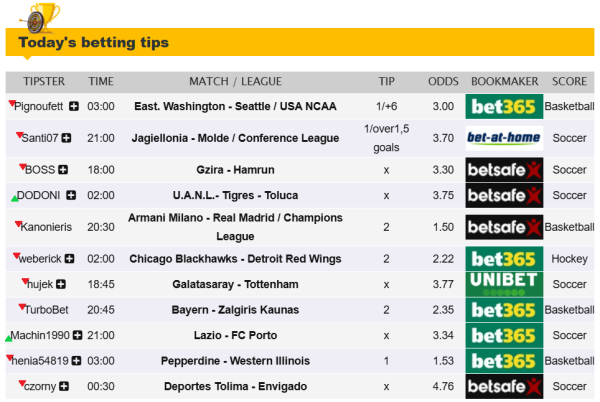Screen dimensions: 600x402
Task: Click the ODDS column header
Action: (x=443, y=81)
